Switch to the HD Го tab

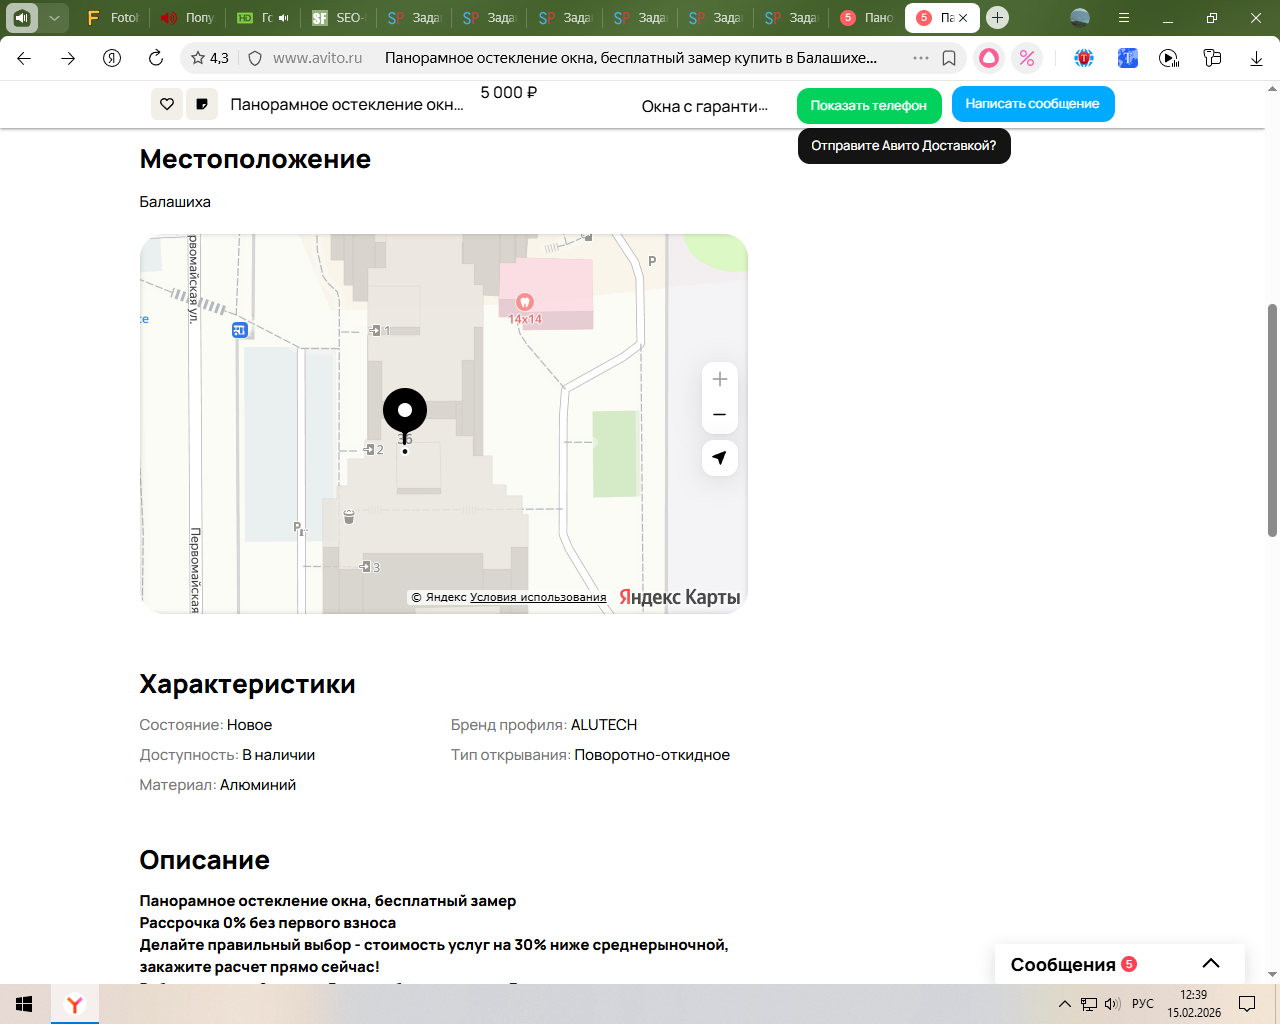[x=254, y=18]
